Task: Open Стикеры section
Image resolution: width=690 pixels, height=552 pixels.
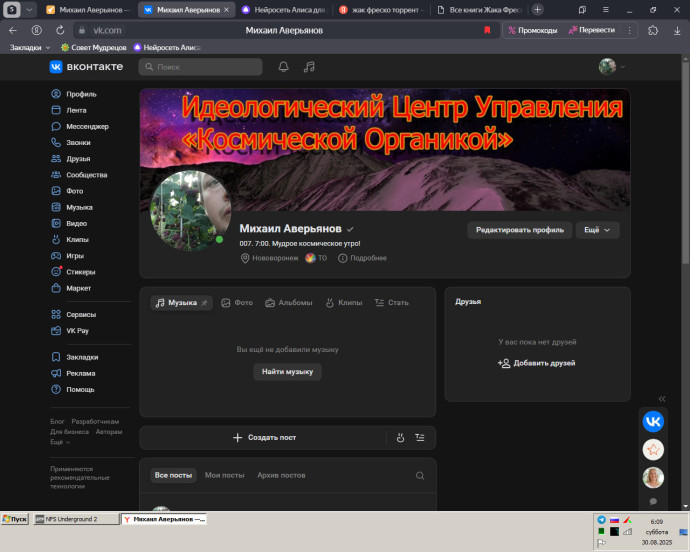Action: 73,272
